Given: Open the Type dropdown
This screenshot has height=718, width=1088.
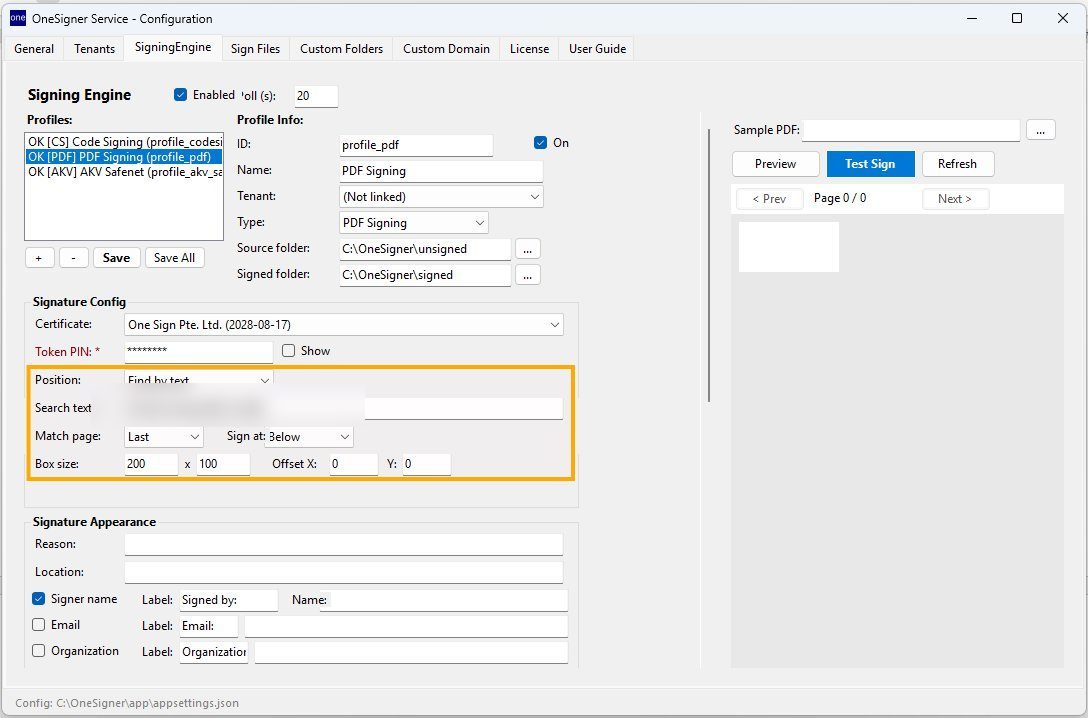Looking at the screenshot, I should 414,223.
